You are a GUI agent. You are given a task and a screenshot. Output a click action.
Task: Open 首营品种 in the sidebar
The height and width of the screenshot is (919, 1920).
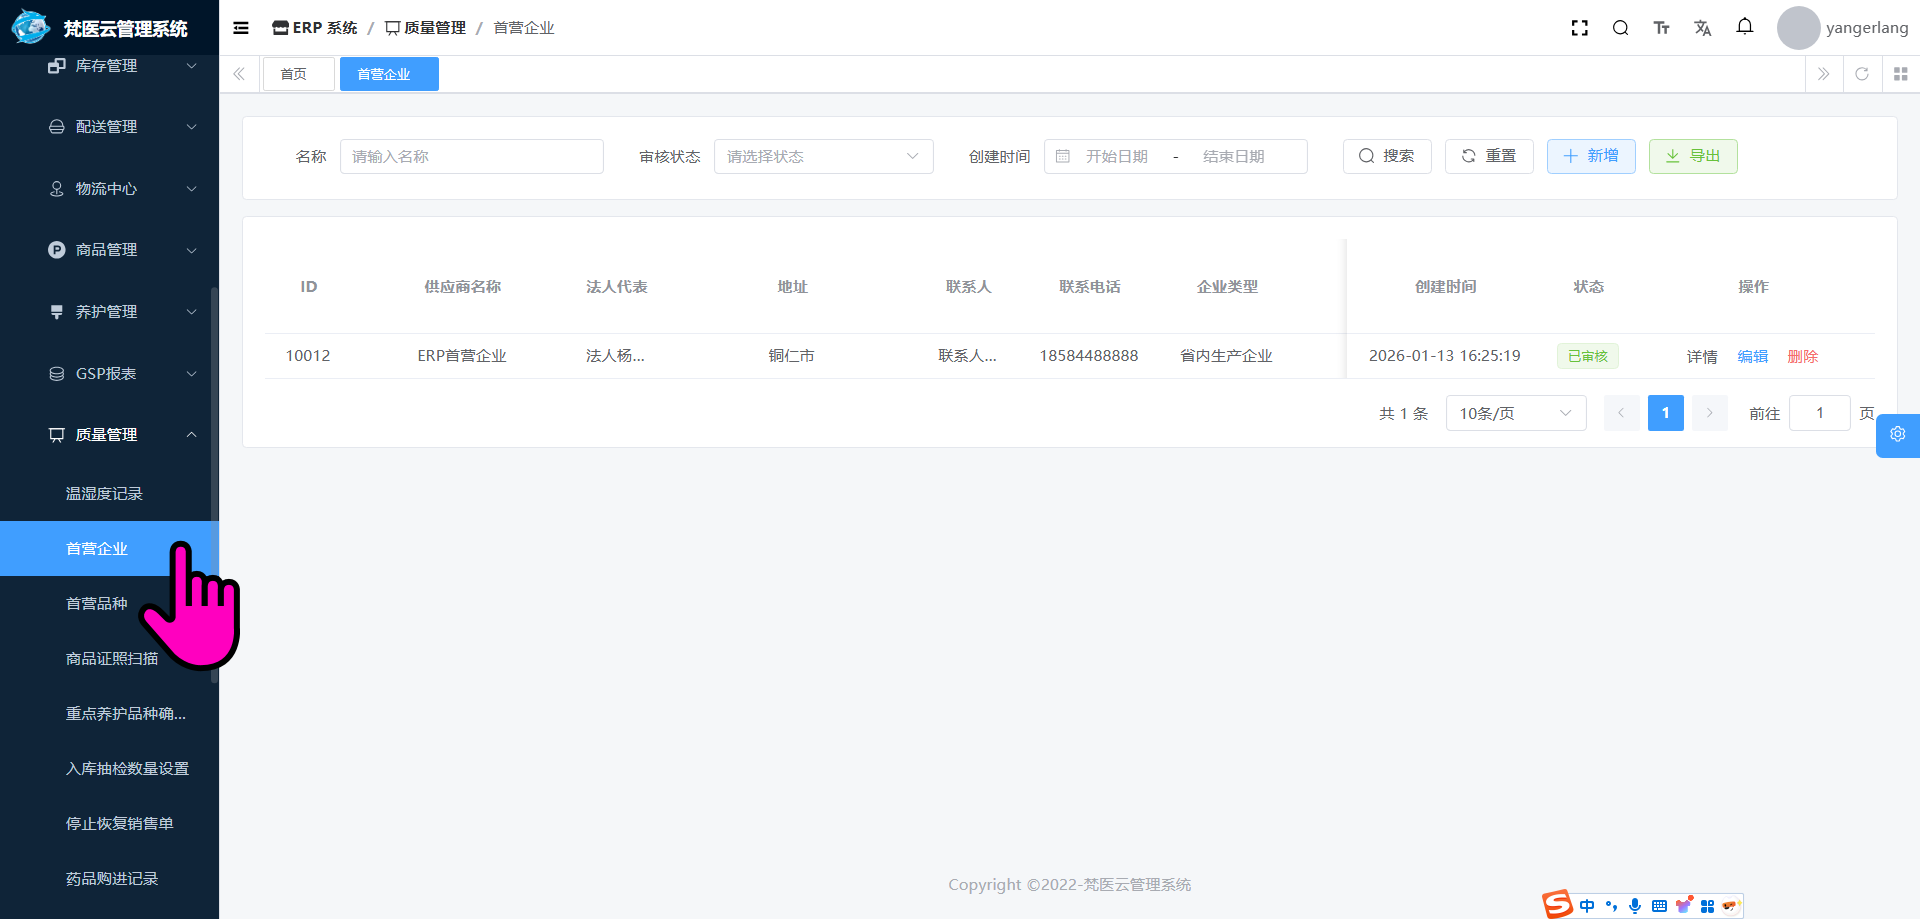[97, 604]
